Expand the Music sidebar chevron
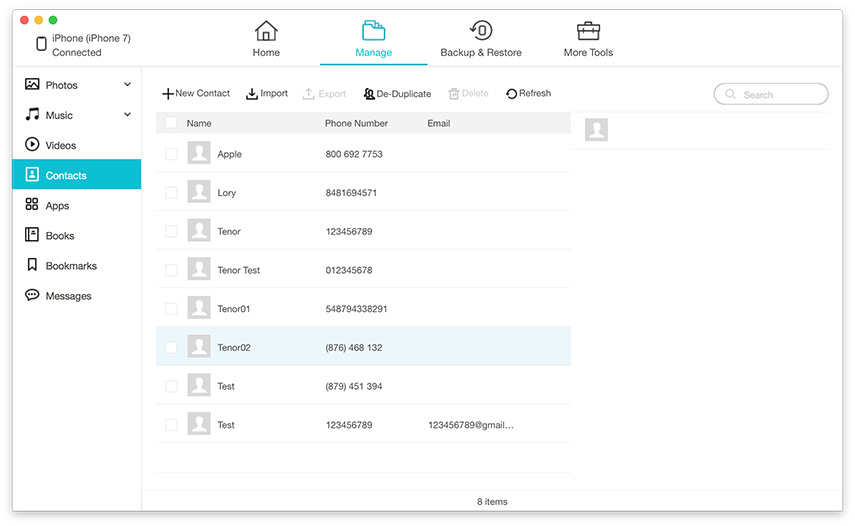The width and height of the screenshot is (855, 526). coord(127,115)
